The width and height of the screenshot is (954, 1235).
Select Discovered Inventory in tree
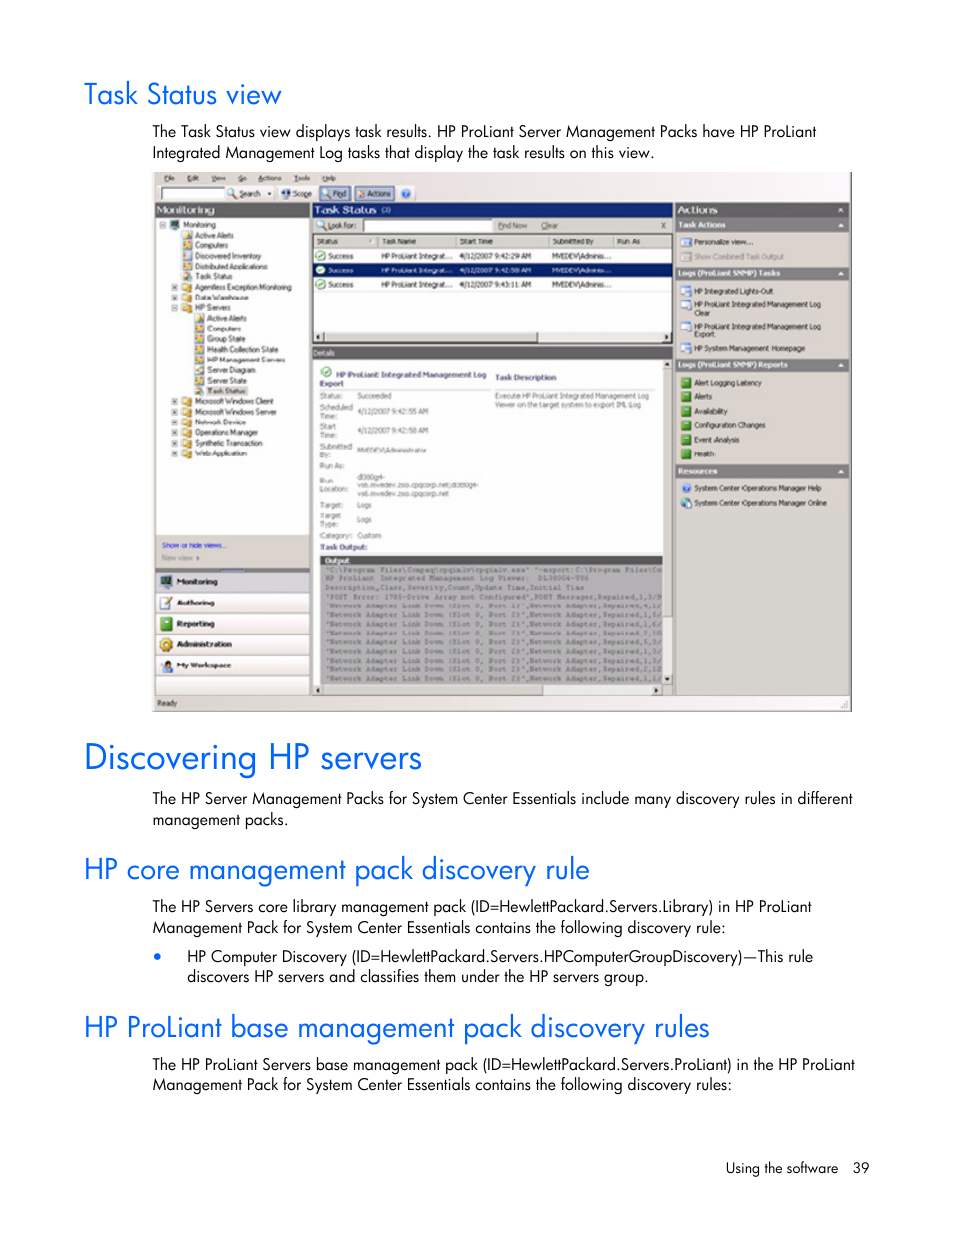pos(227,256)
